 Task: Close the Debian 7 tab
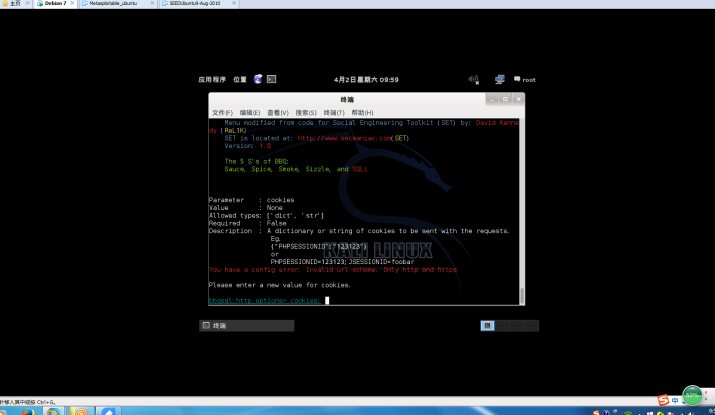(72, 3)
